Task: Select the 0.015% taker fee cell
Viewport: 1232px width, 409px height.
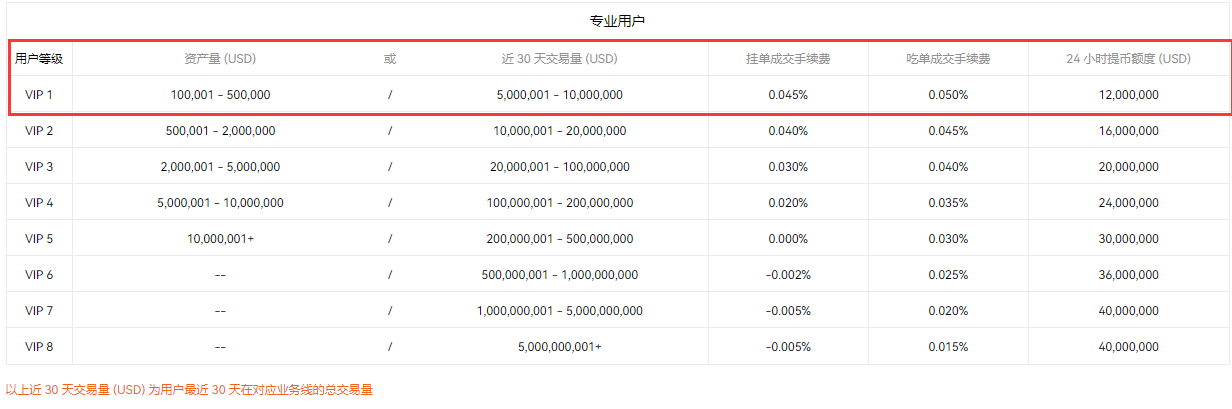Action: (x=948, y=347)
